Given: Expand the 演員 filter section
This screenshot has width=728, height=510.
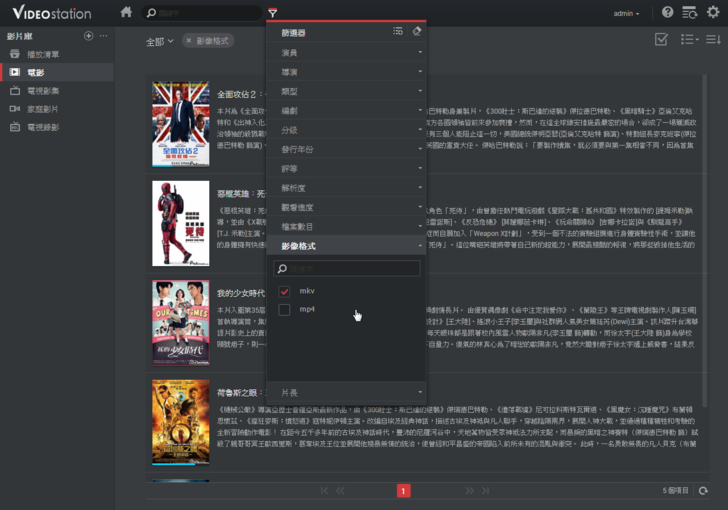Looking at the screenshot, I should (346, 52).
